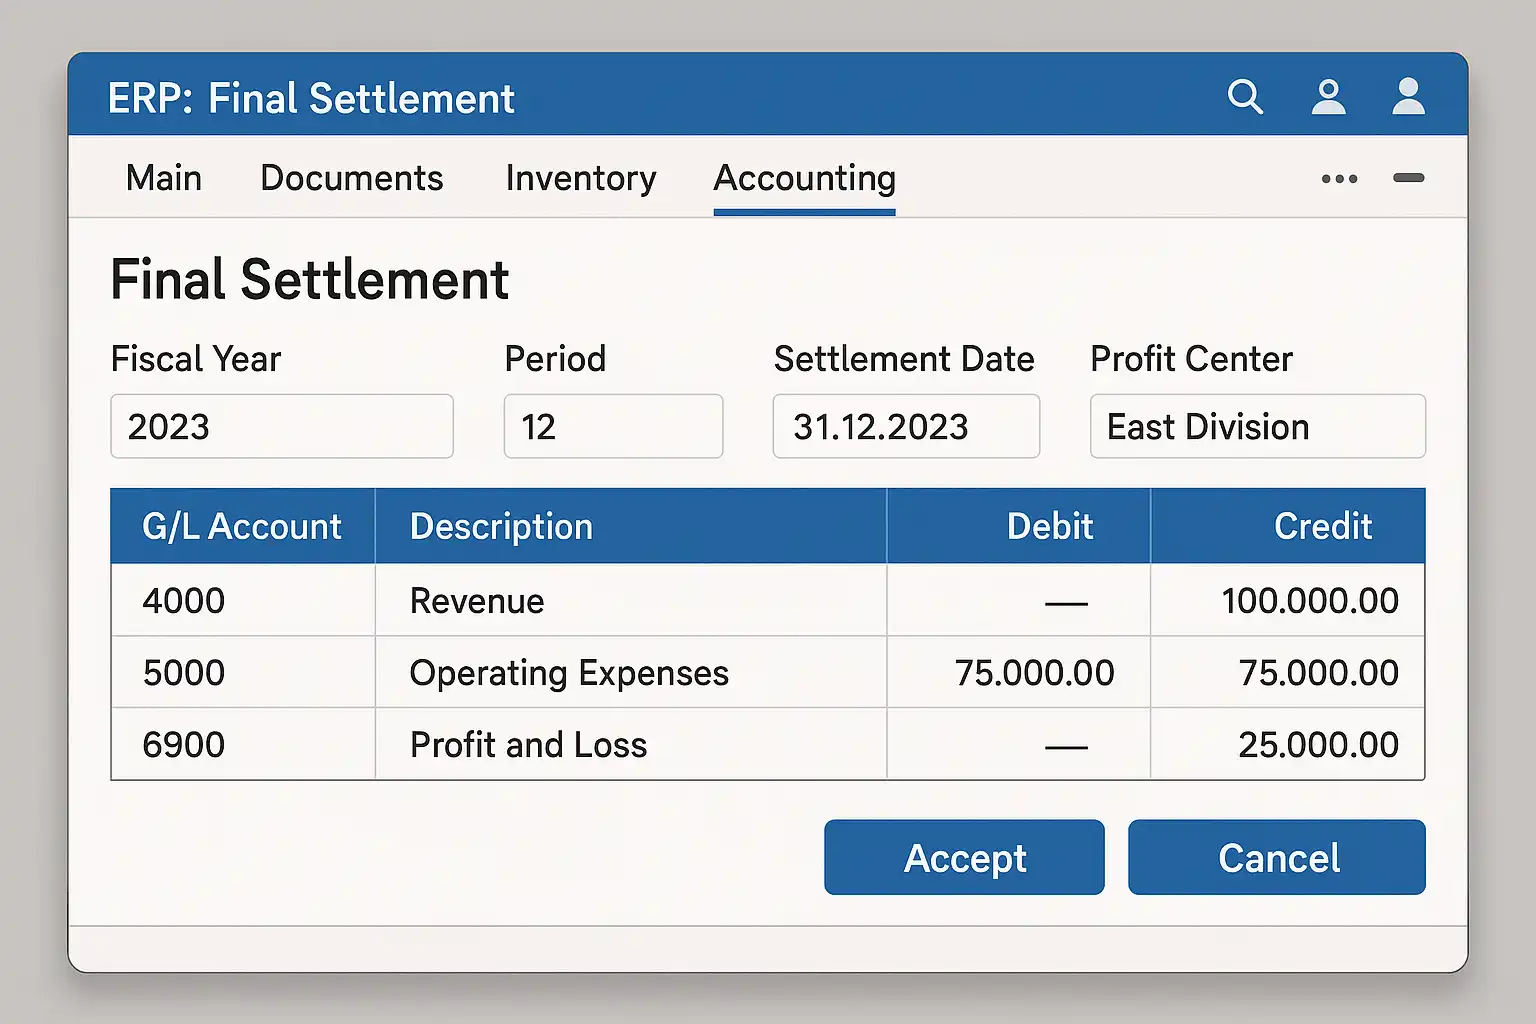This screenshot has width=1536, height=1024.
Task: Click the Settlement Date field
Action: 905,426
